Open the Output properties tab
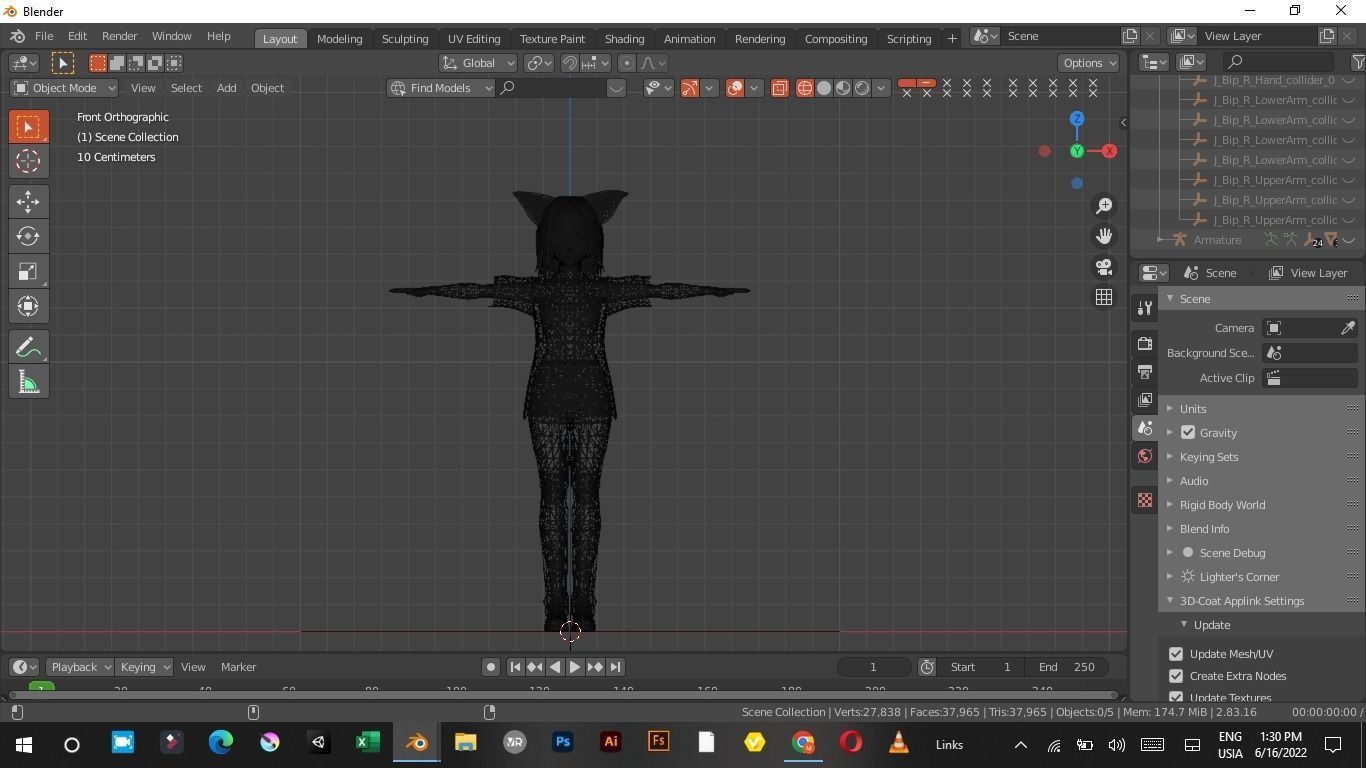The width and height of the screenshot is (1366, 768). [1144, 372]
